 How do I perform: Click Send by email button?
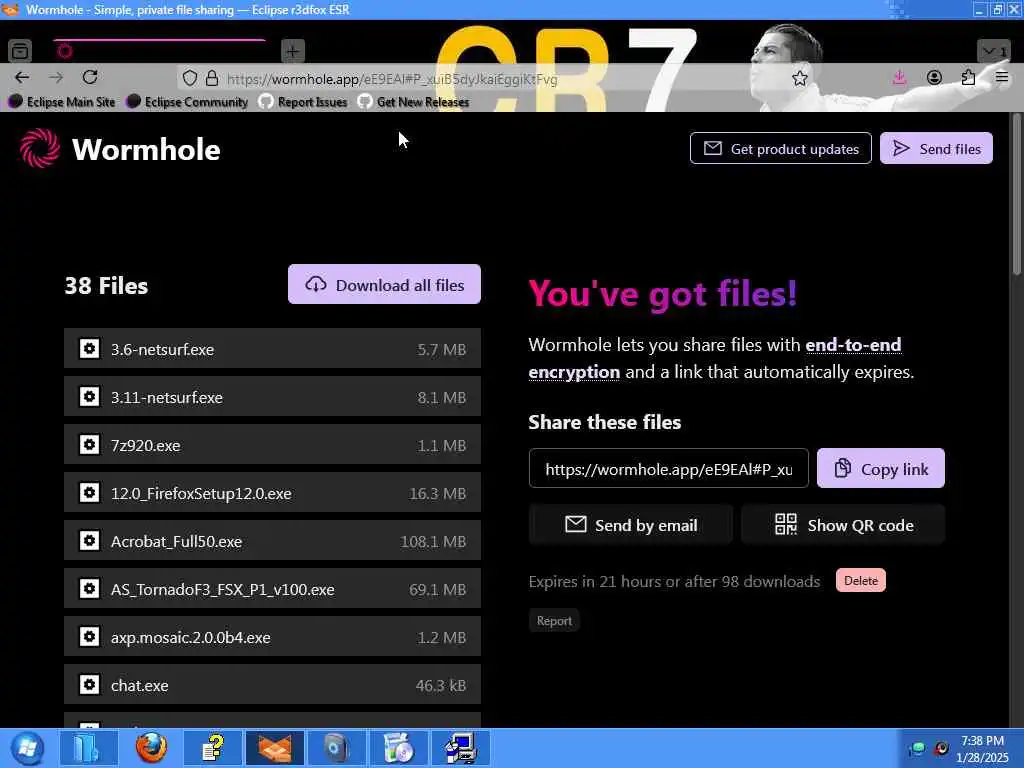[631, 524]
